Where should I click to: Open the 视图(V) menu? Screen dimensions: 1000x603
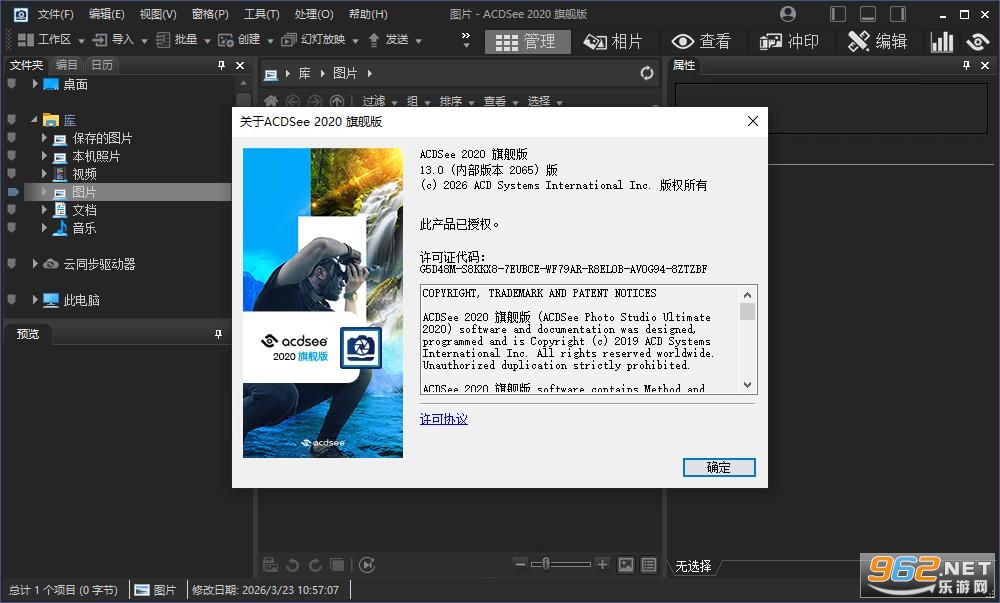pos(158,14)
